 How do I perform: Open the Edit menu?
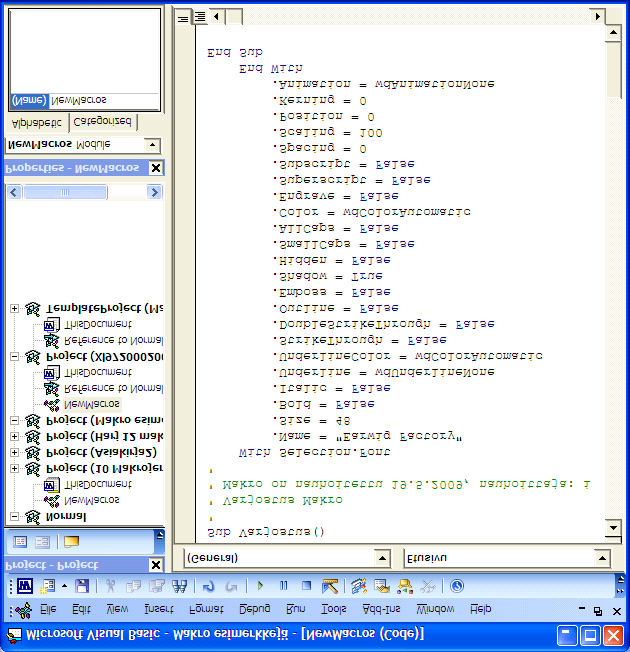coord(81,610)
